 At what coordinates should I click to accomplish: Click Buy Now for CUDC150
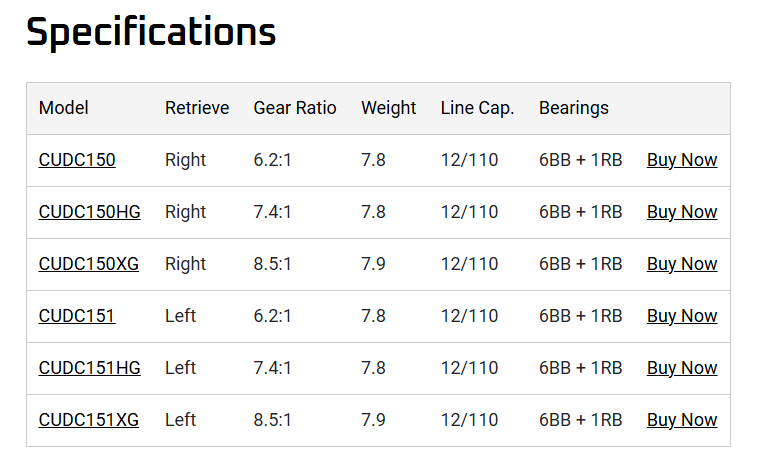682,160
